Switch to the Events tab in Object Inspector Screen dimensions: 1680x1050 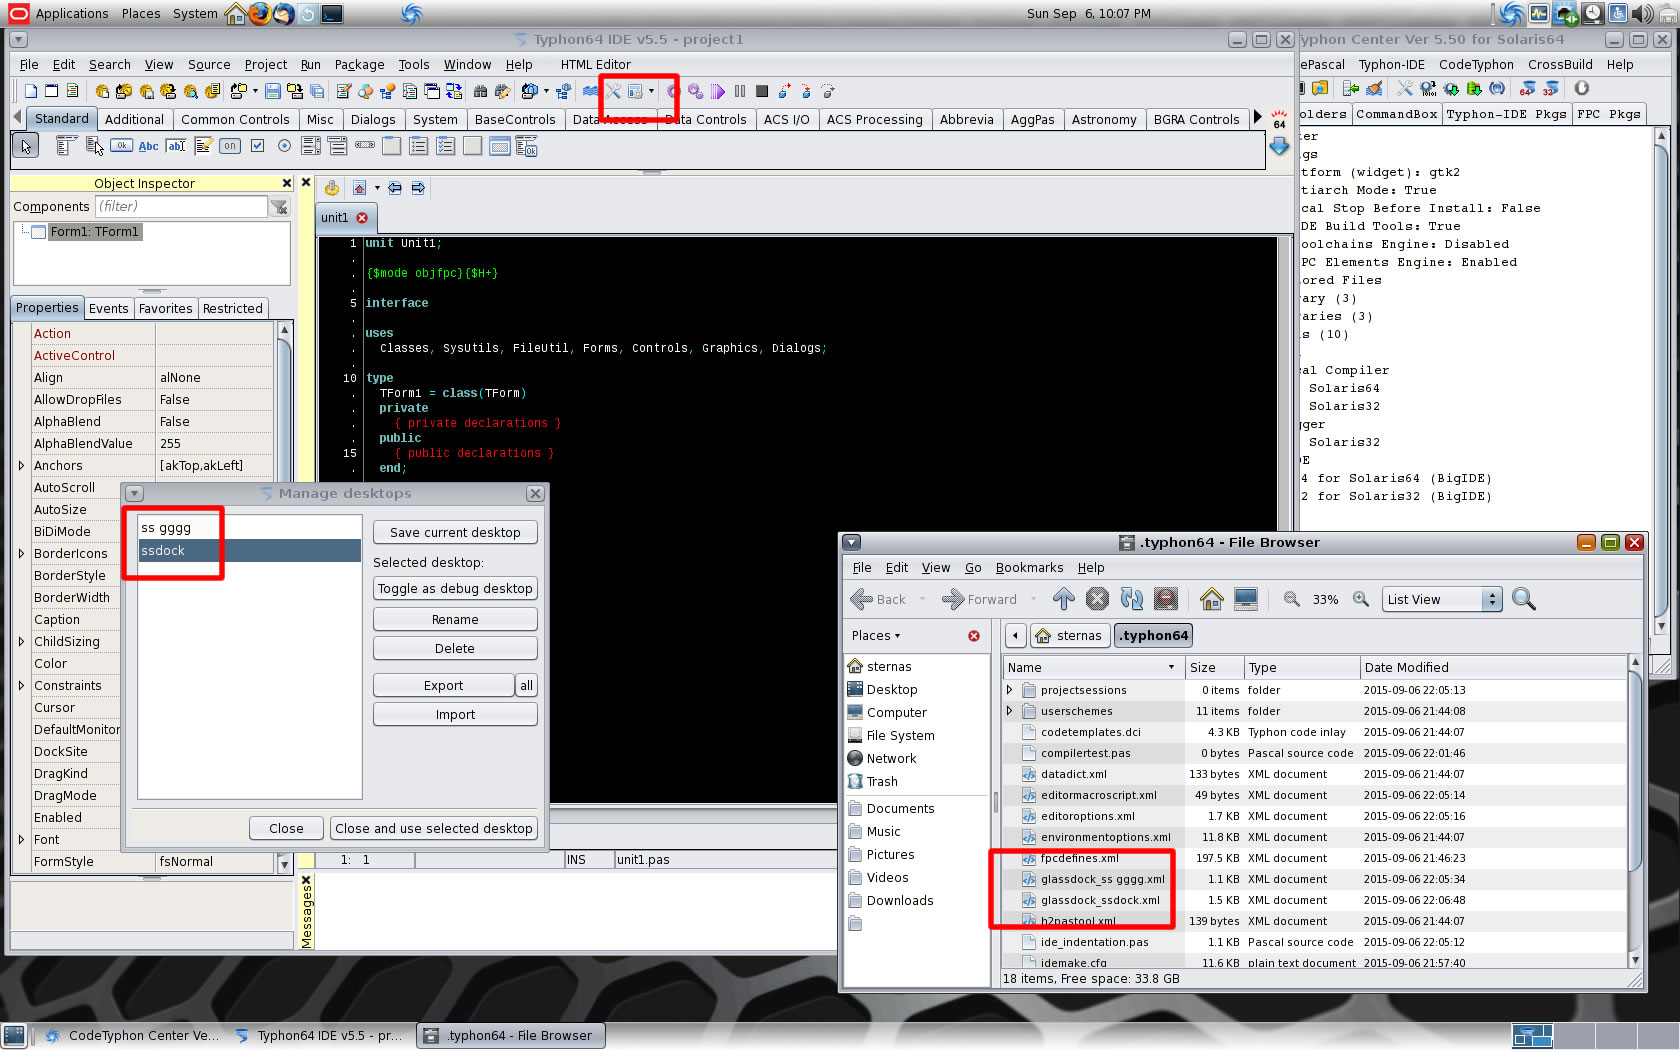108,308
